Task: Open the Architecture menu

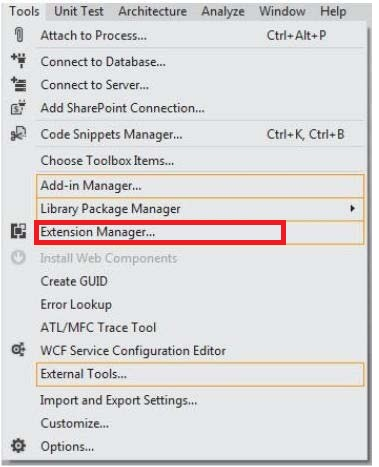Action: (153, 11)
